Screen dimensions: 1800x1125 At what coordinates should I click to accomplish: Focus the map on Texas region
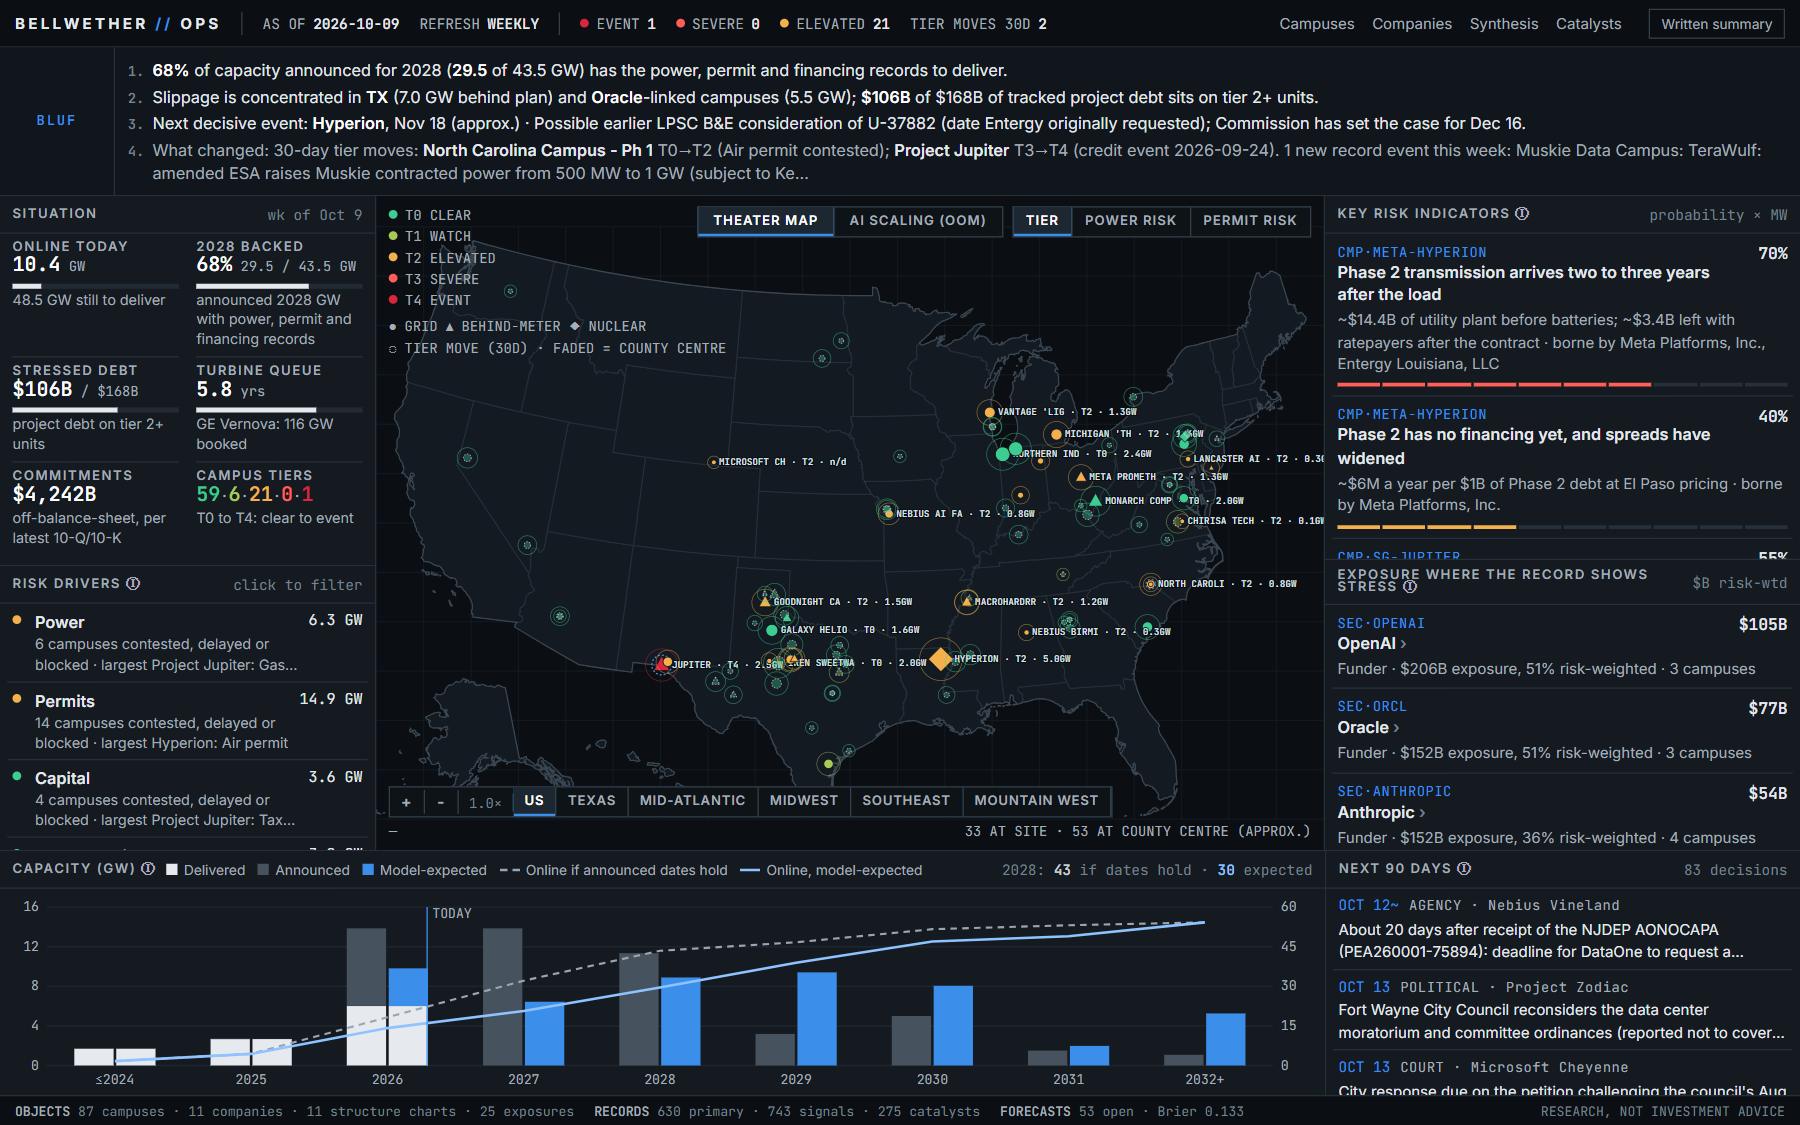tap(592, 800)
